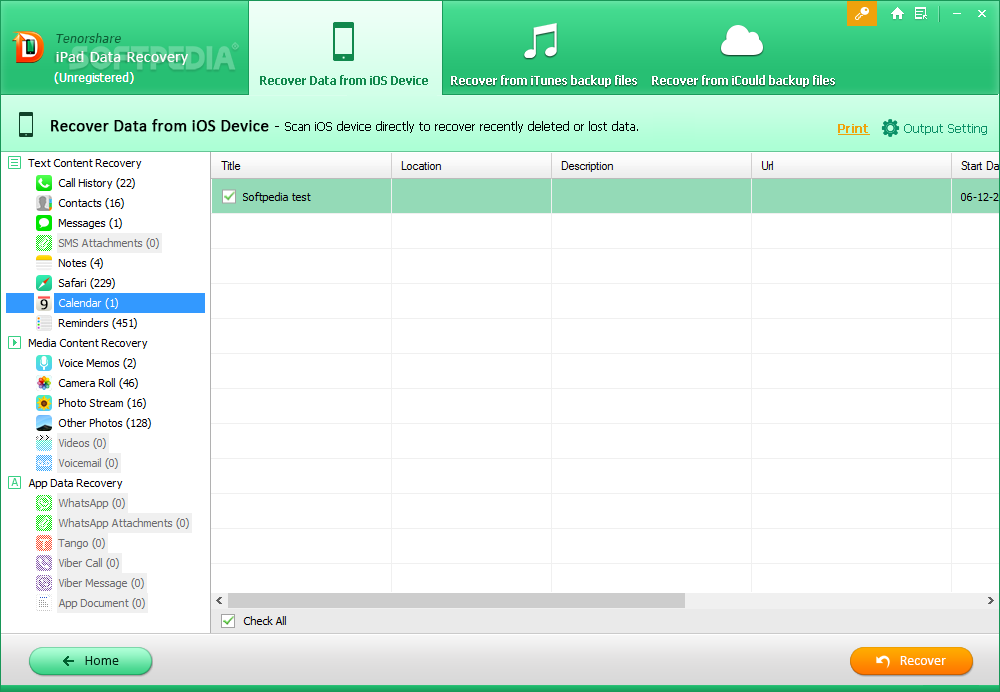Select Other Photos (128) entry
Screen dimensions: 1000x692
pyautogui.click(x=105, y=423)
